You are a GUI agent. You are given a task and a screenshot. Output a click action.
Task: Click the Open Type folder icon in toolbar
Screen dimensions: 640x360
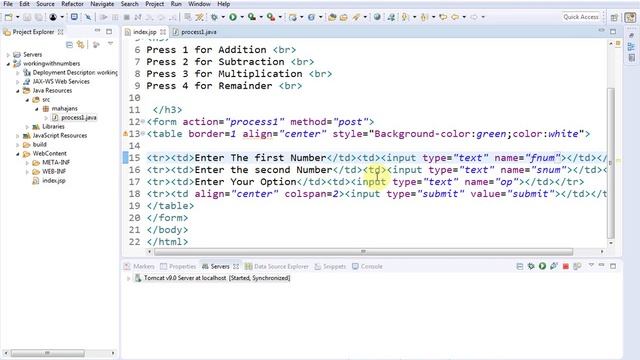[332, 17]
